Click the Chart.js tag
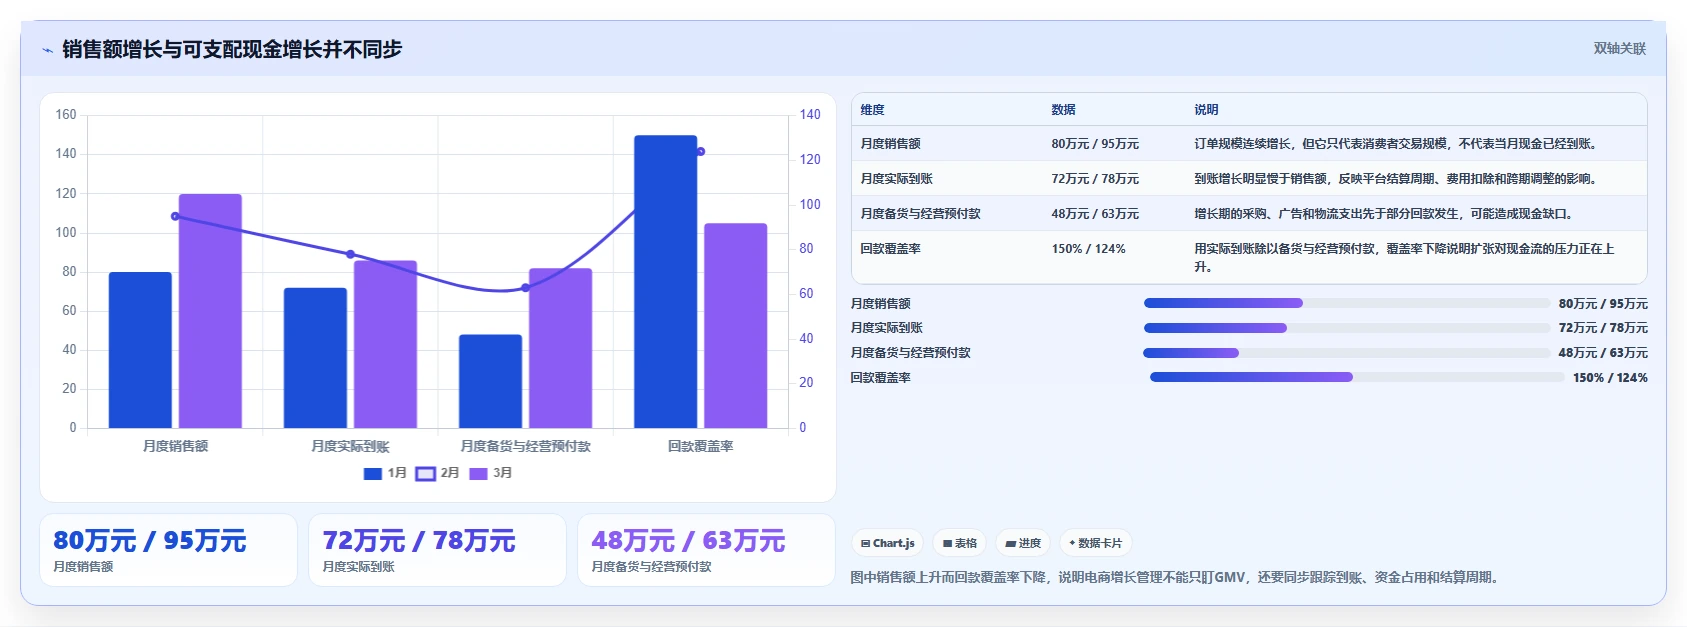Viewport: 1687px width, 627px height. pyautogui.click(x=887, y=543)
